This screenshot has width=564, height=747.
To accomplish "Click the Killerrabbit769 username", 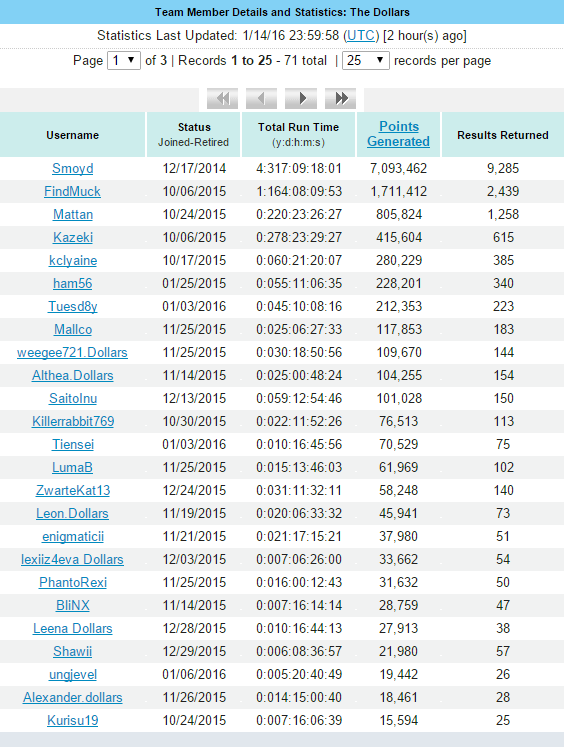I will (73, 422).
